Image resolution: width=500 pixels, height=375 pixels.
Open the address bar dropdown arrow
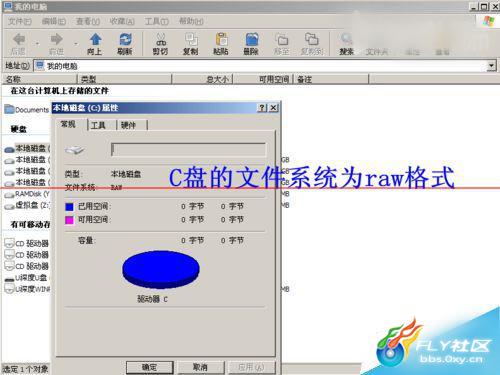pos(491,66)
